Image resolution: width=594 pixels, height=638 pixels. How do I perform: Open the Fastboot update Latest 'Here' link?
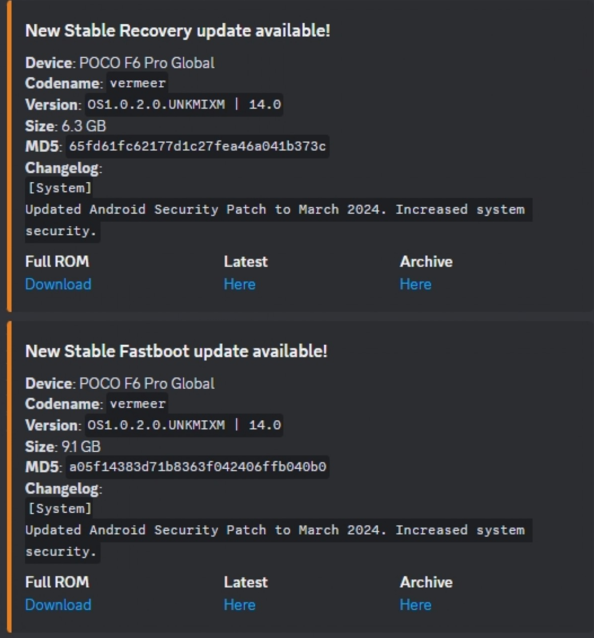pos(240,605)
